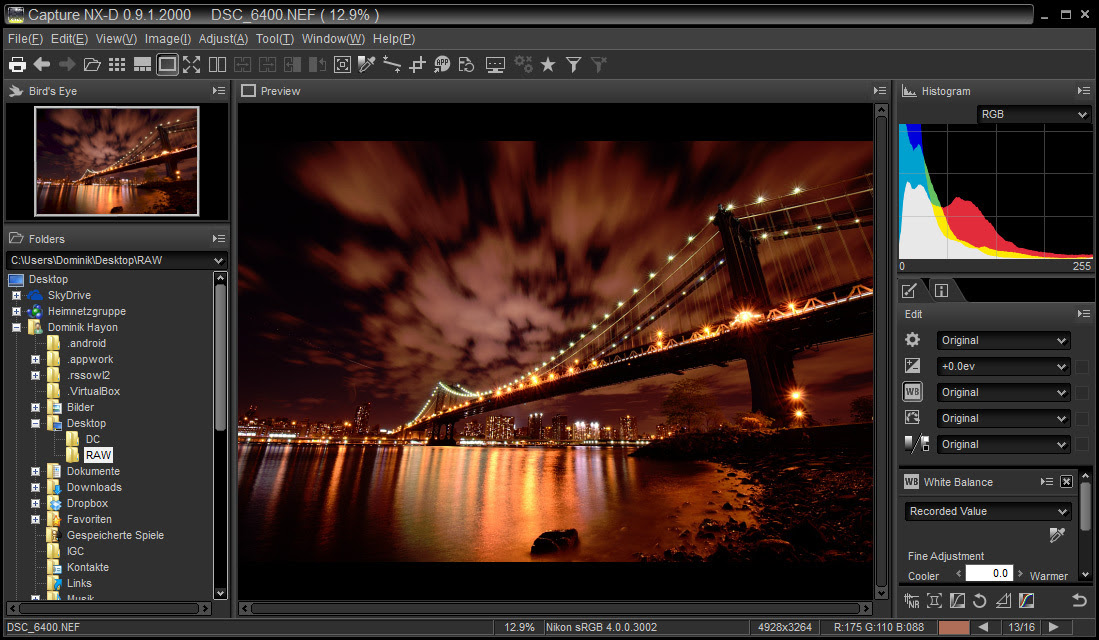Open the Recorded Value white balance dropdown
The image size is (1099, 640).
click(x=986, y=511)
